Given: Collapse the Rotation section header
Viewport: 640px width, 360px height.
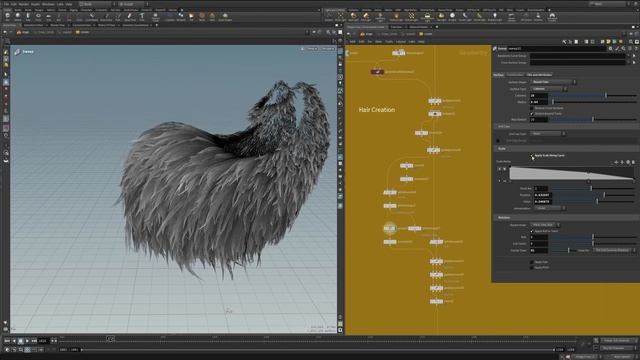Looking at the screenshot, I should coord(565,218).
